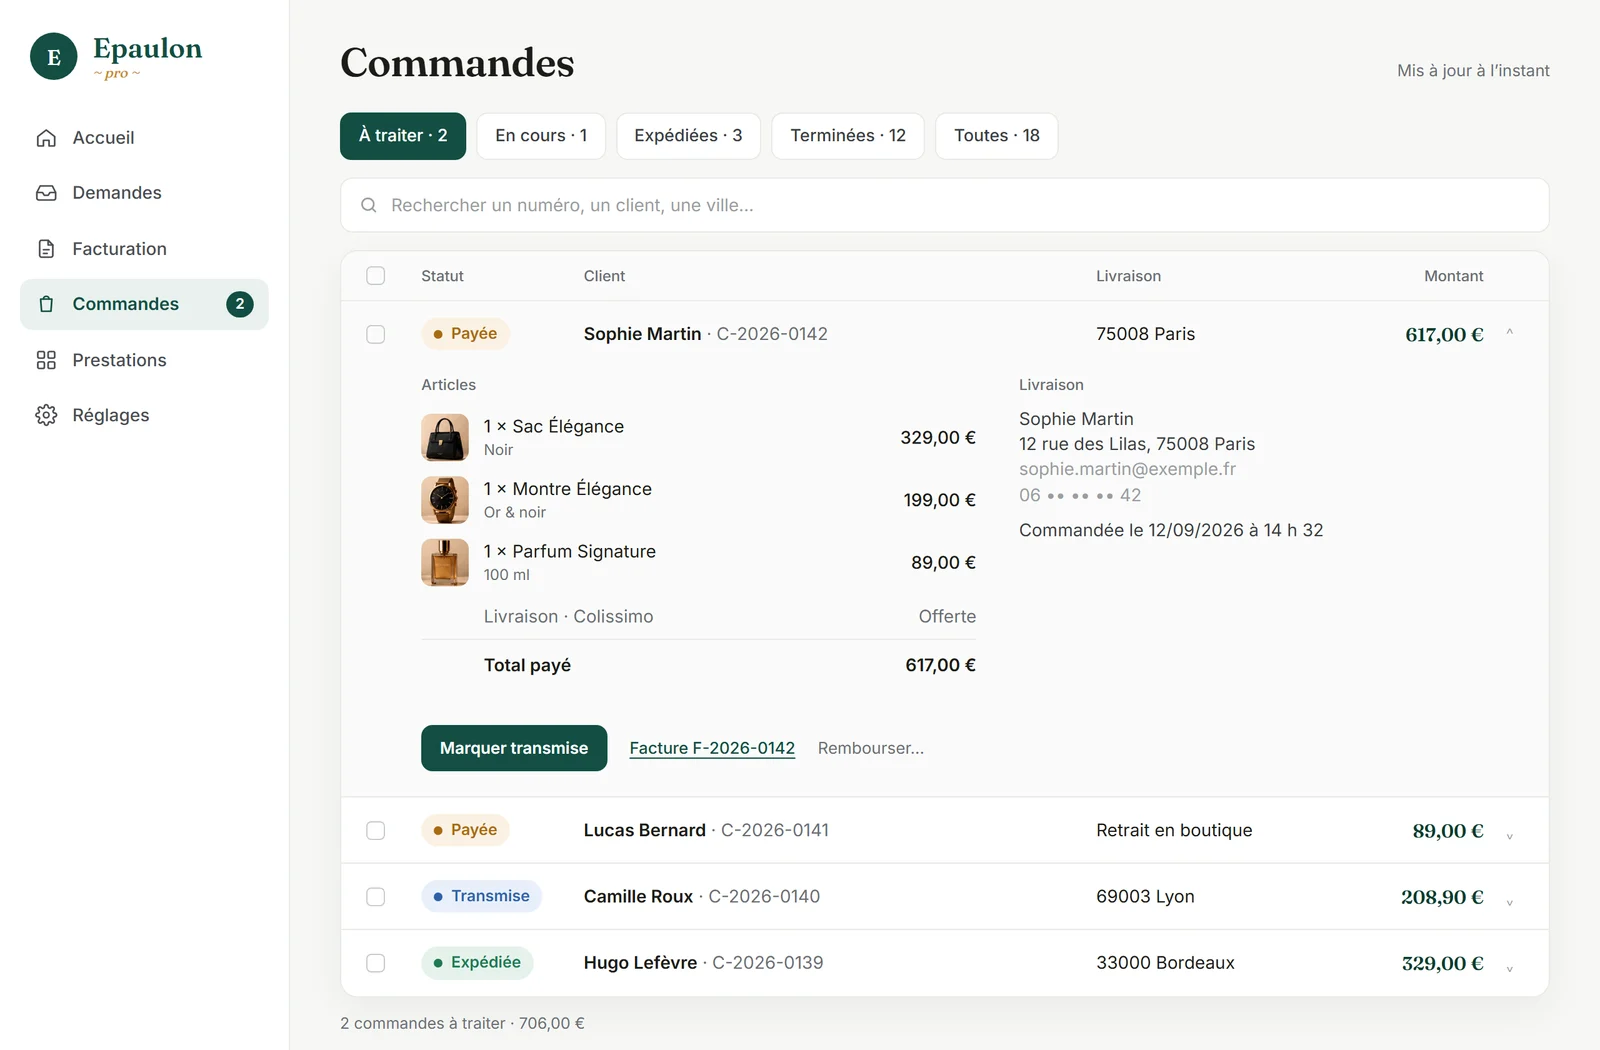Click the Commandes badge showing 2

pyautogui.click(x=240, y=304)
